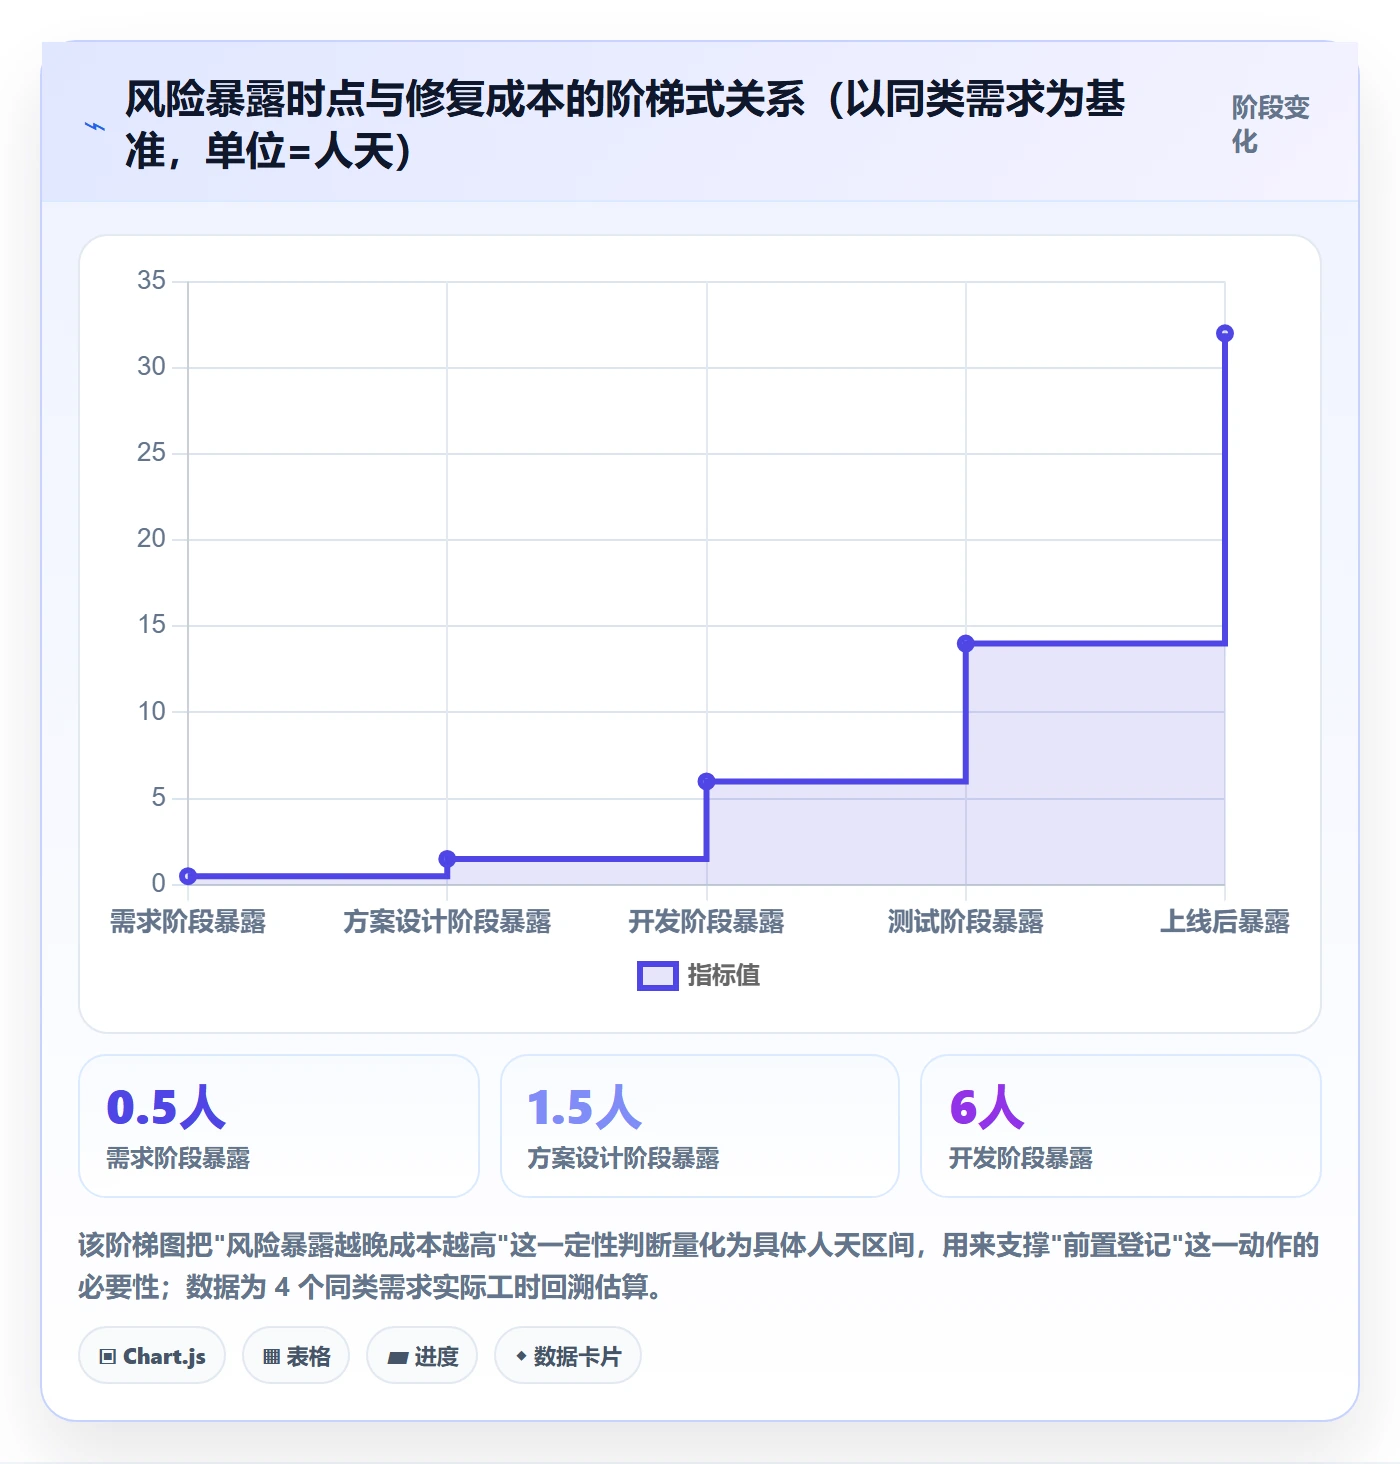Click the y-axis value 15
The height and width of the screenshot is (1464, 1400).
click(x=152, y=625)
